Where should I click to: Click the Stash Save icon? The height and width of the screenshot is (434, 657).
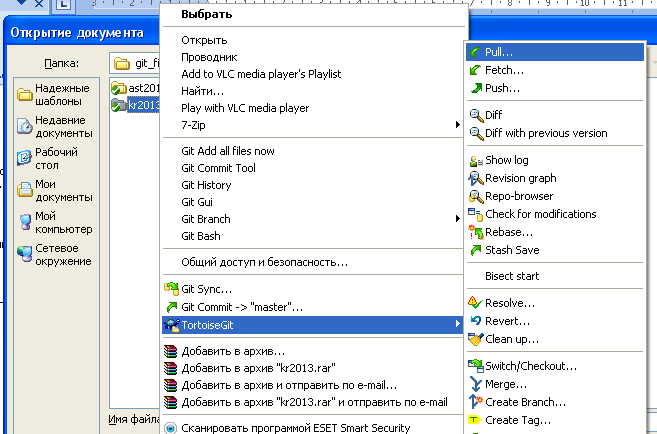(476, 251)
